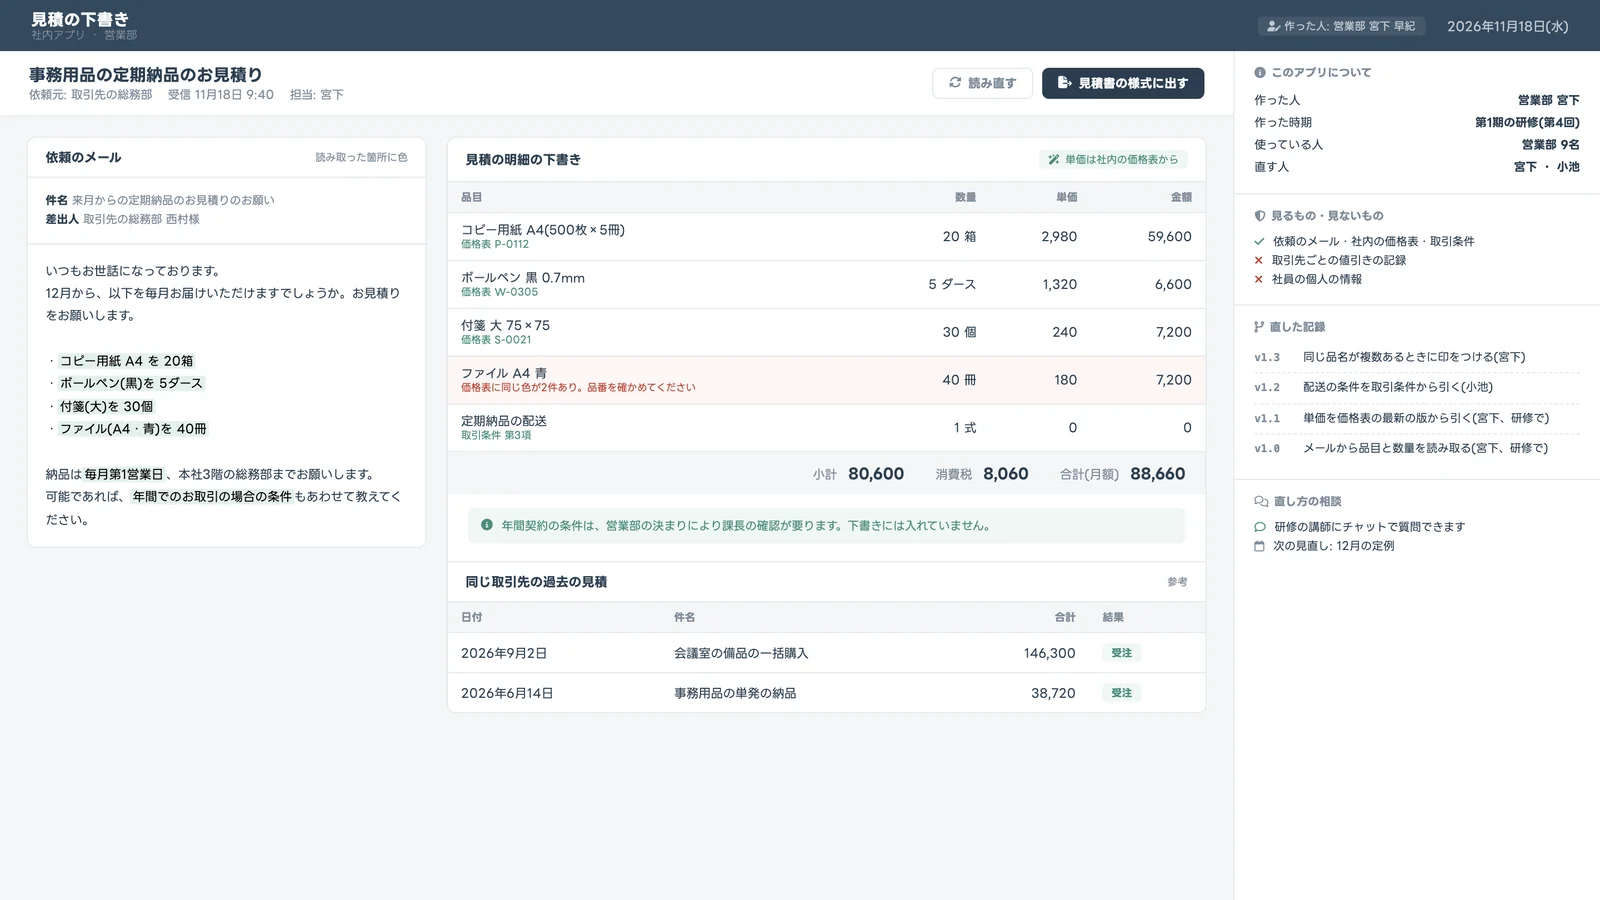The height and width of the screenshot is (900, 1600).
Task: Open revision entry v1.2 配送の条件
Action: tap(1416, 387)
